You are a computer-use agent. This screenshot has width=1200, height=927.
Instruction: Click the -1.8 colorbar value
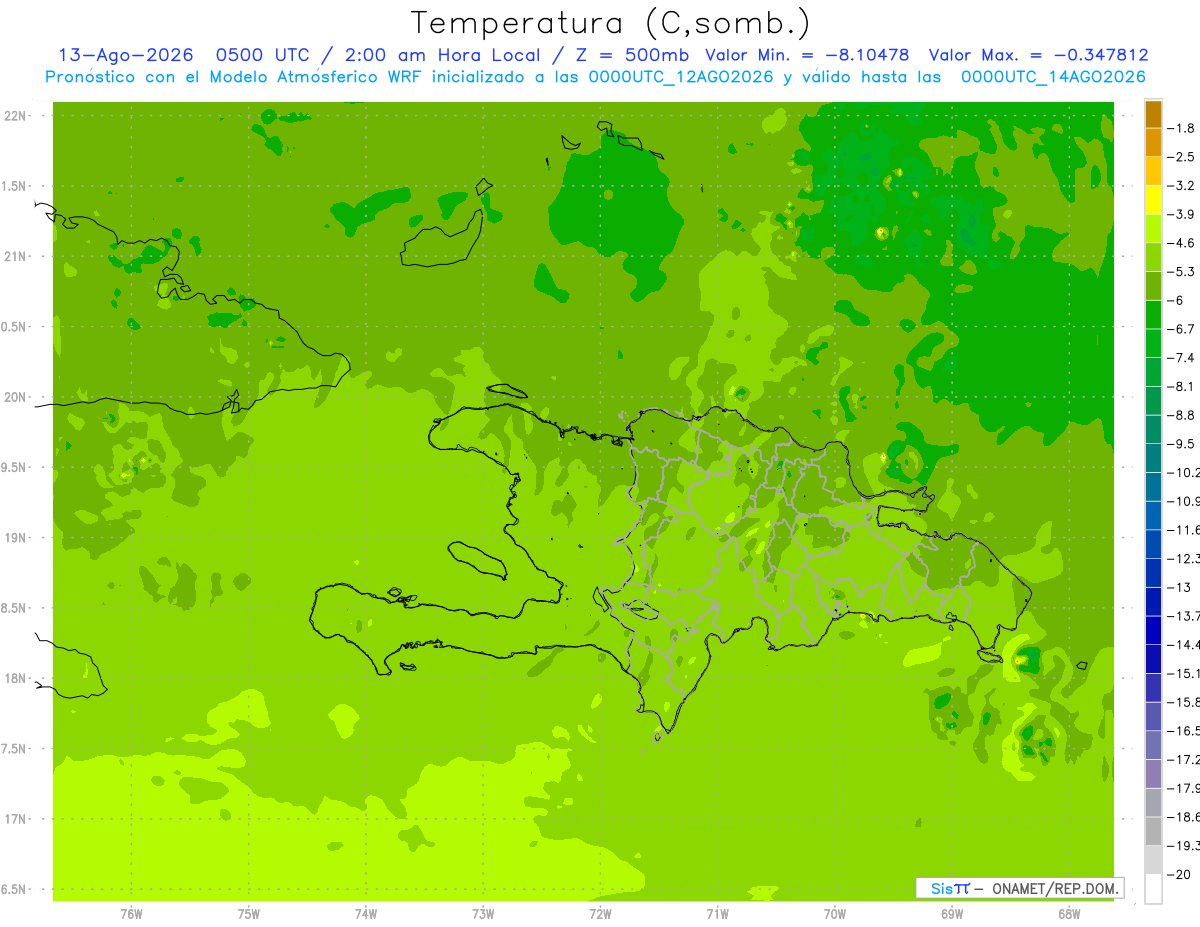[1181, 128]
